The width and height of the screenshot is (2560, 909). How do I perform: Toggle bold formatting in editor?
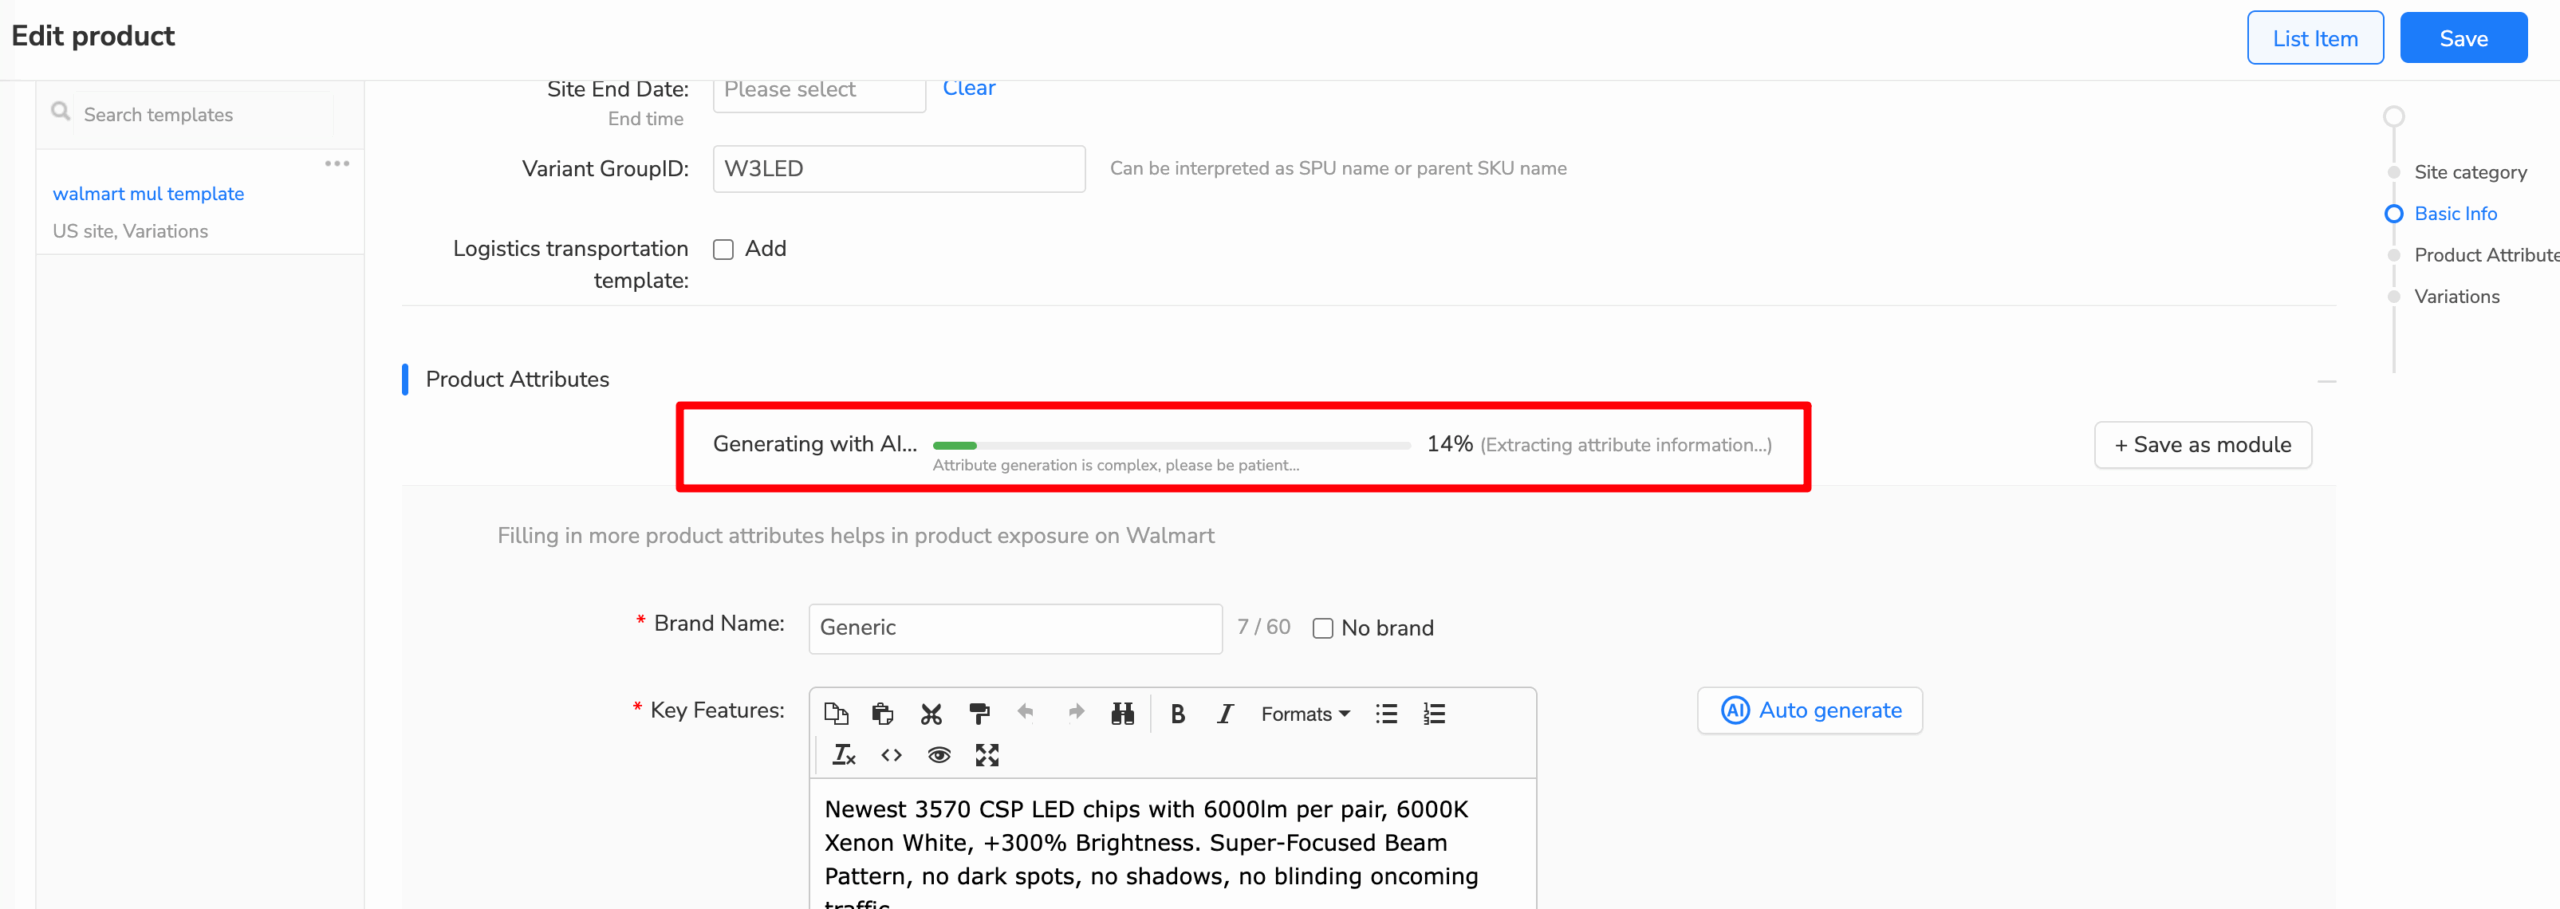[x=1177, y=713]
